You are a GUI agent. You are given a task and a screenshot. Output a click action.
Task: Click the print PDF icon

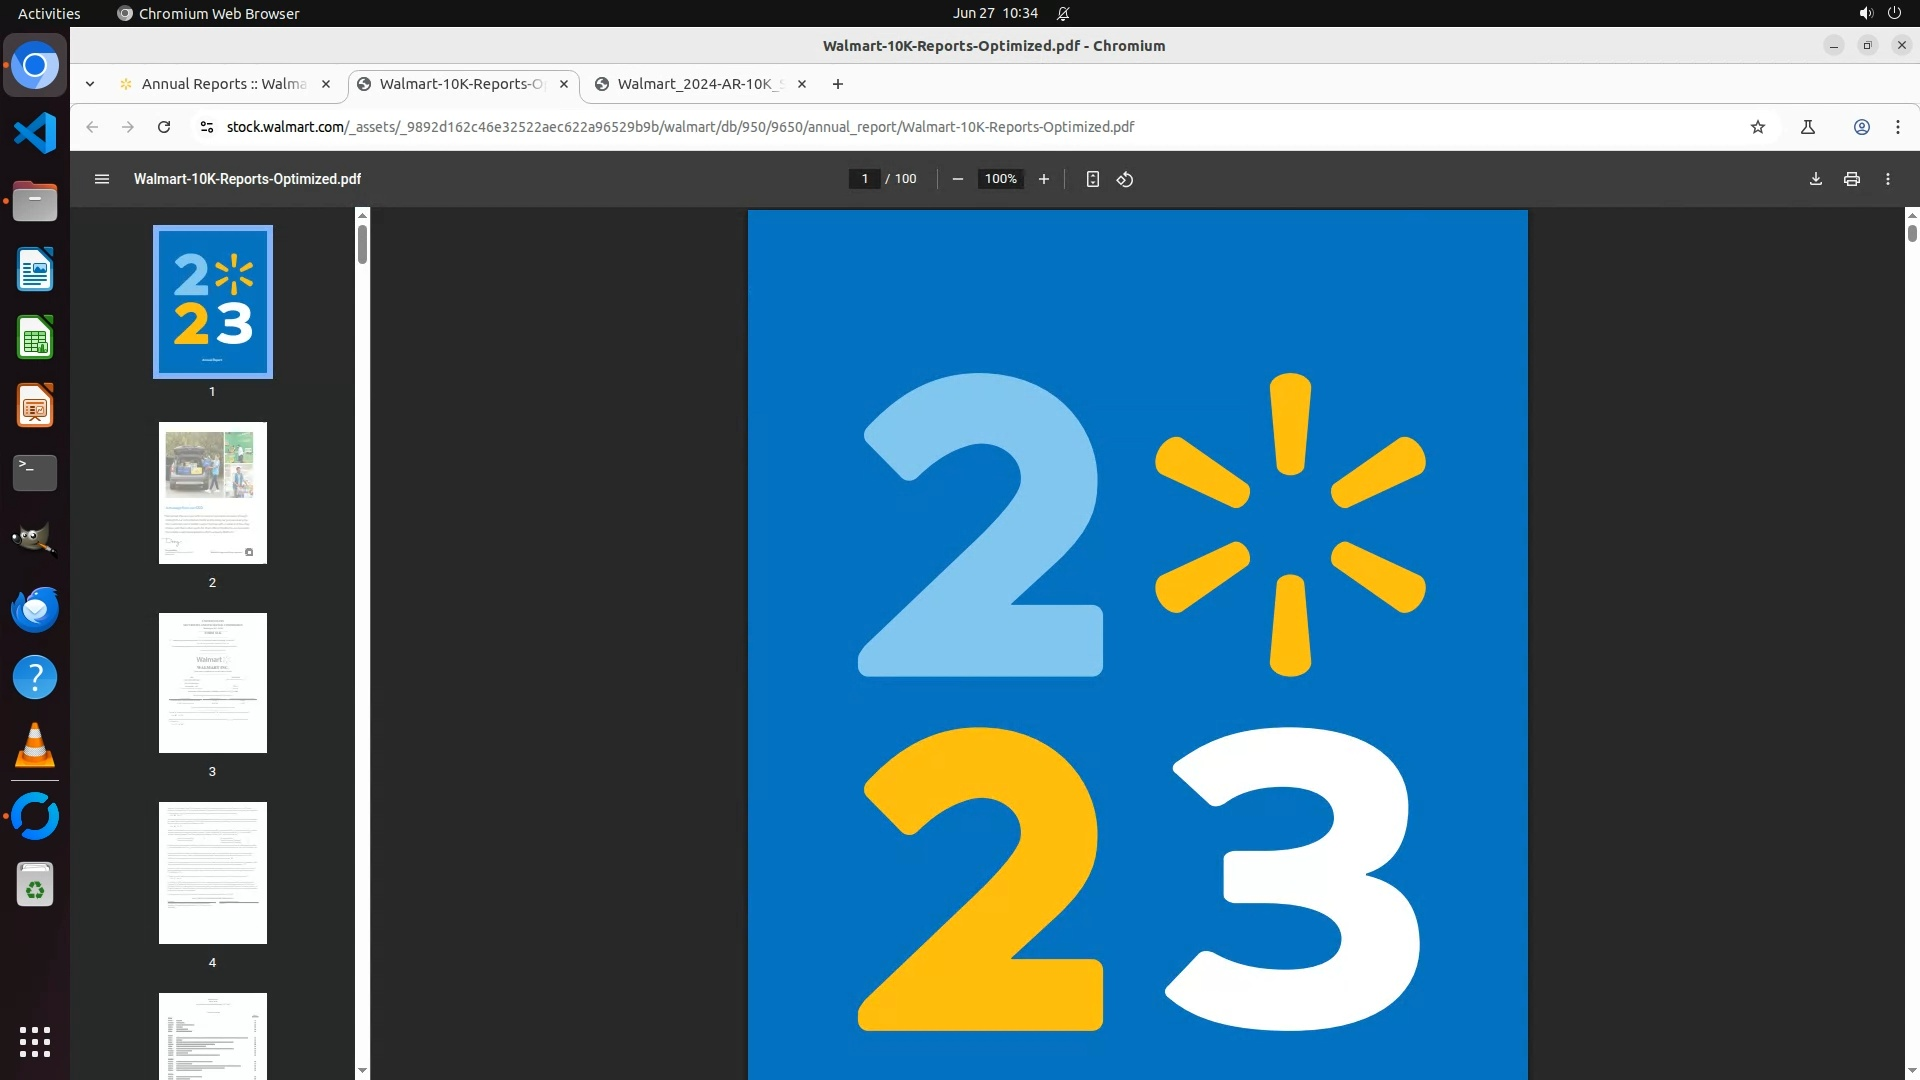[1851, 179]
